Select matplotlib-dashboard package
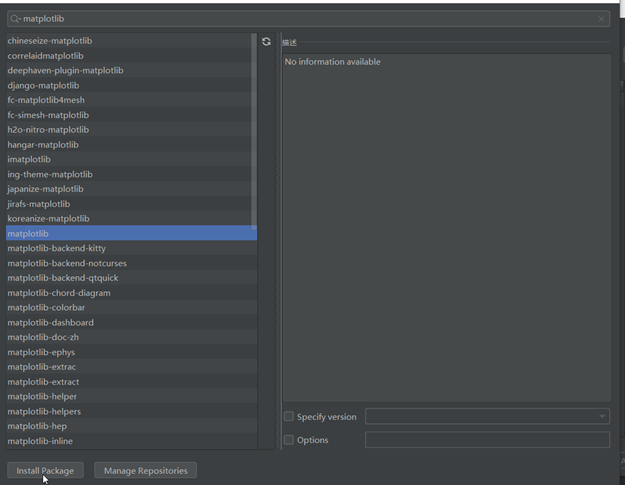Viewport: 625px width, 485px height. click(x=132, y=322)
